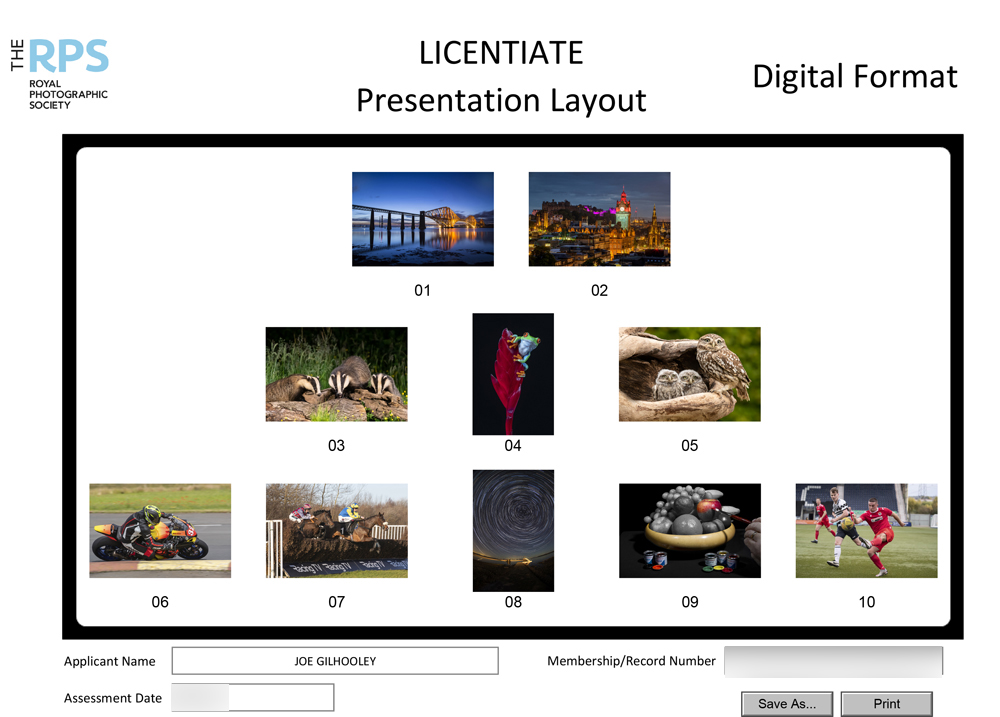This screenshot has height=717, width=1000.
Task: Click the Print button
Action: tap(888, 704)
